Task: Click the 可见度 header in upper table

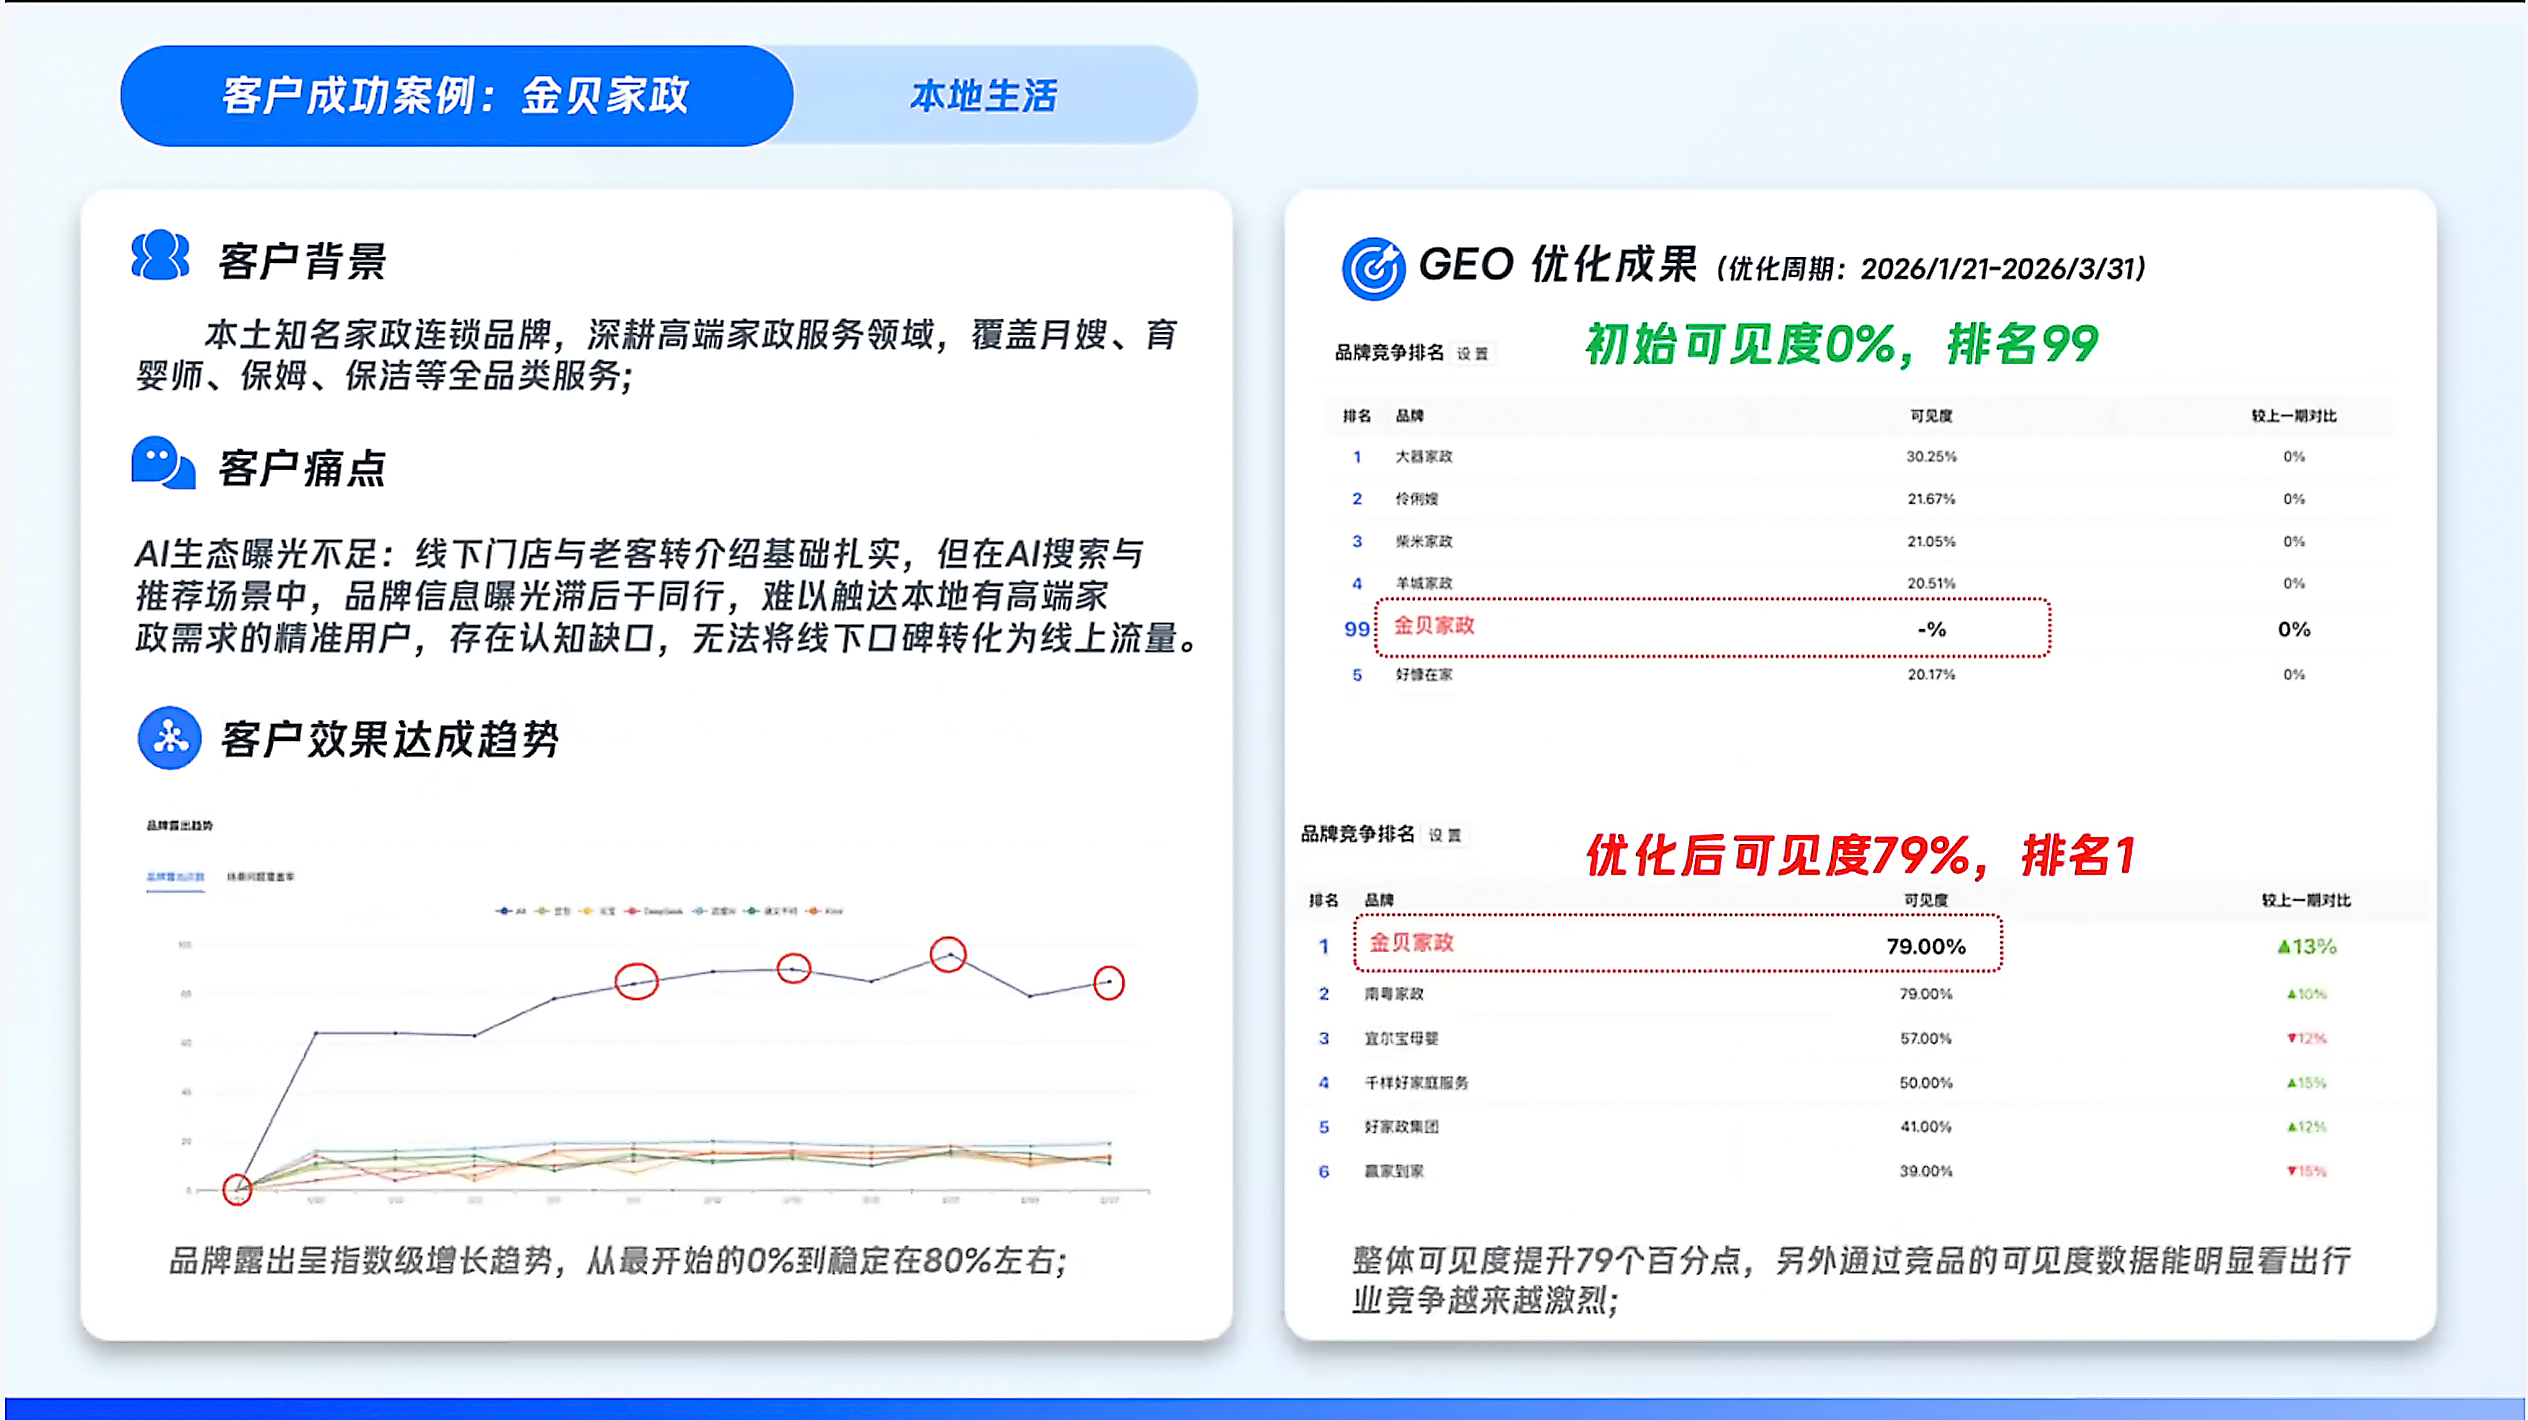Action: pos(1931,416)
